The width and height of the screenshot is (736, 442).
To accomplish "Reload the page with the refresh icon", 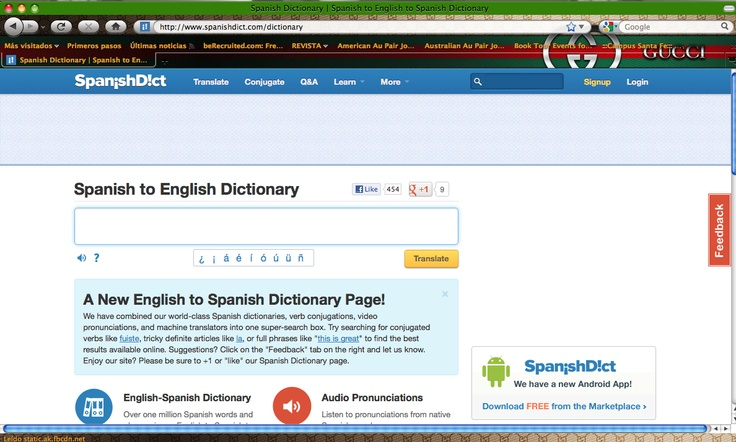I will 62,26.
